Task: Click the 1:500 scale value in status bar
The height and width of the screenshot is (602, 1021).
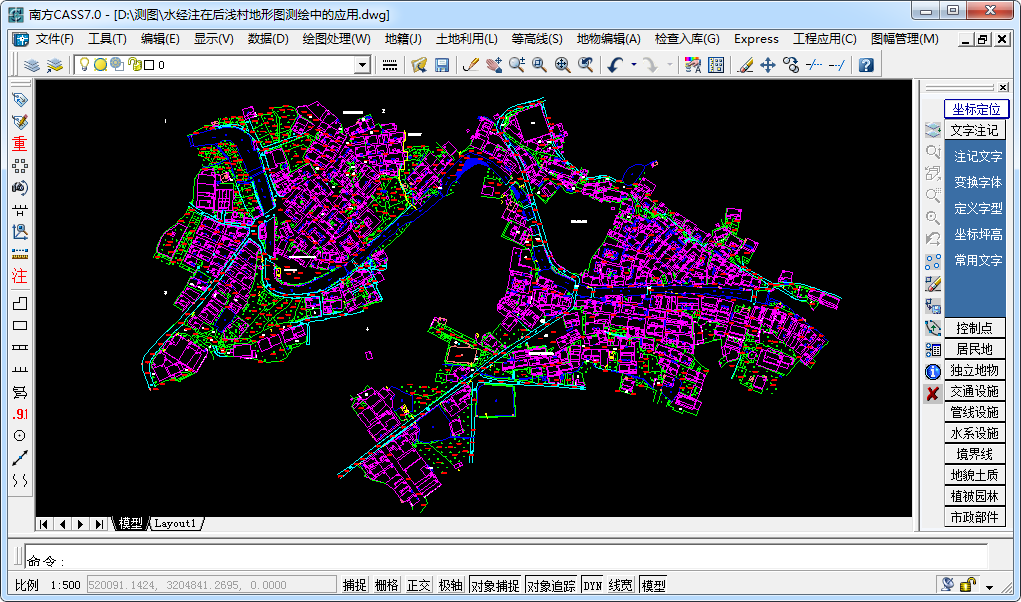Action: coord(66,585)
